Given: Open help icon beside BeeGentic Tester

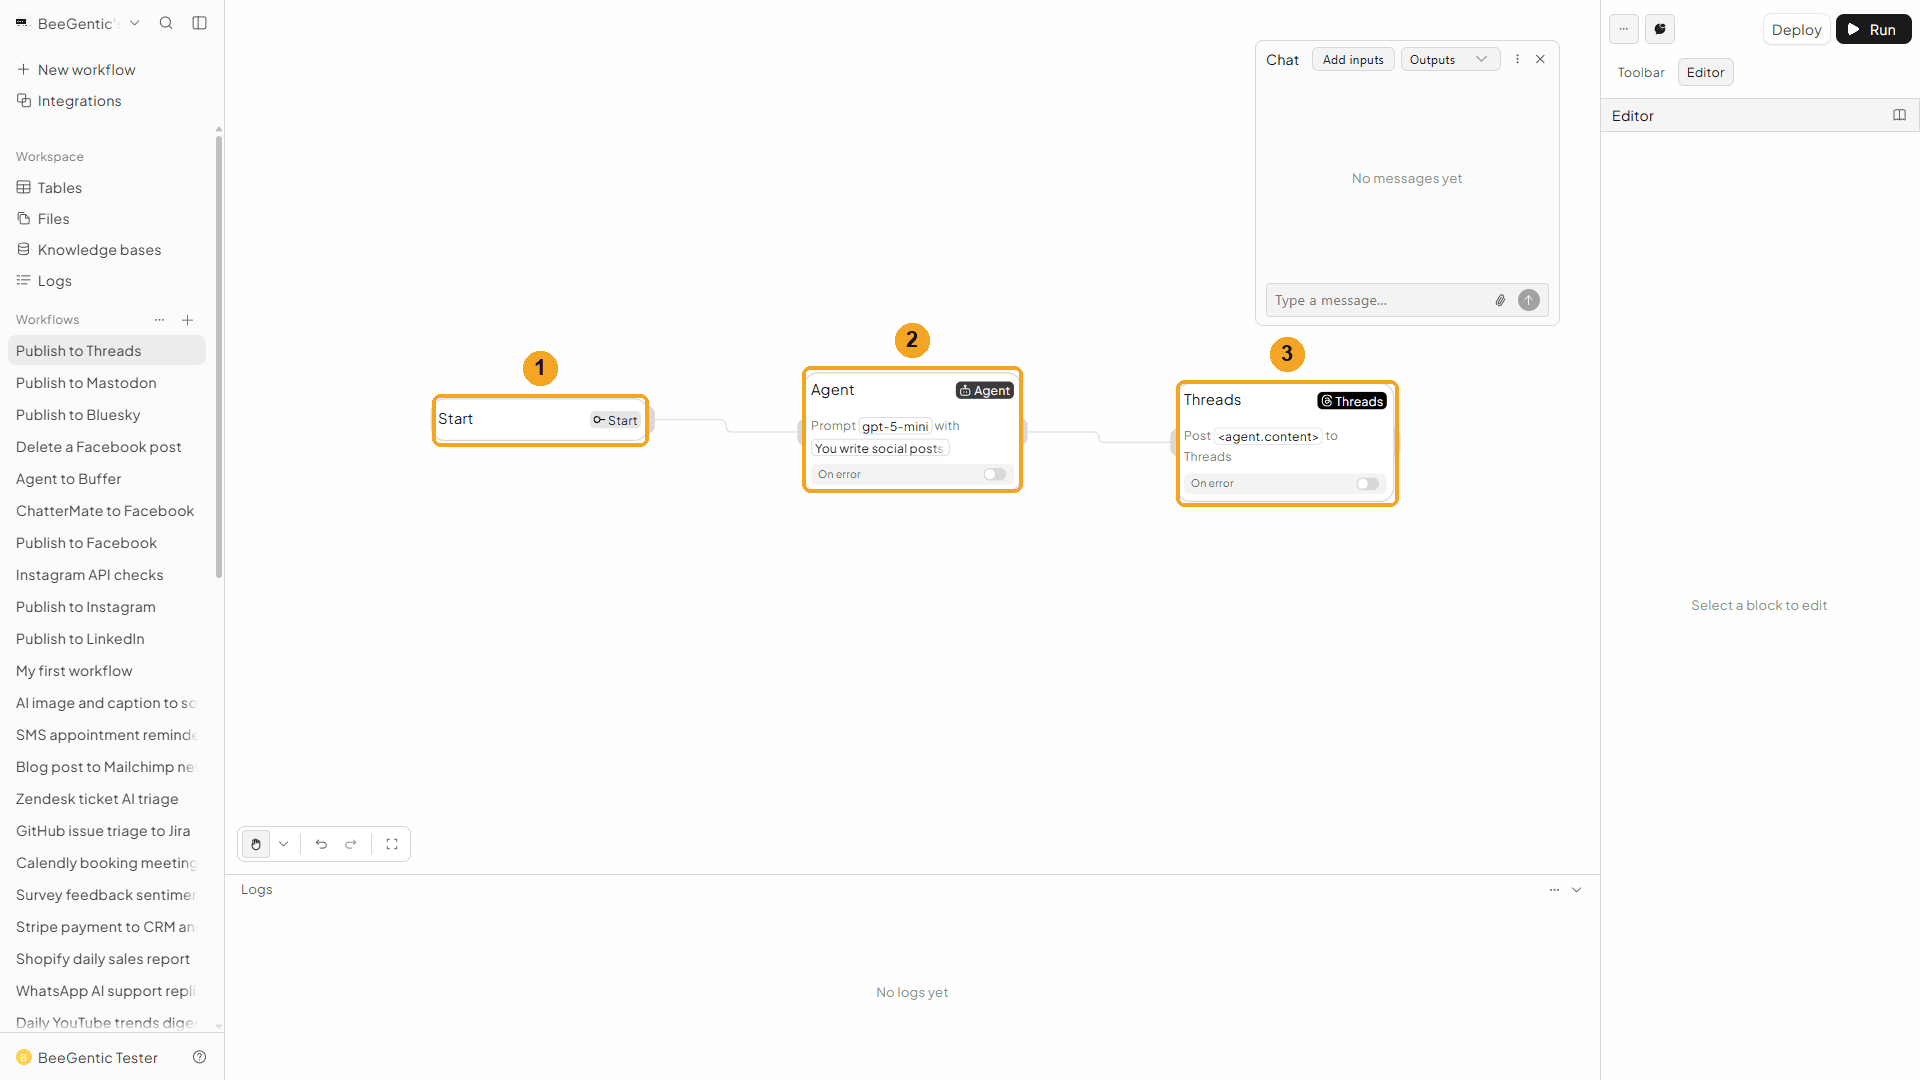Looking at the screenshot, I should 199,1057.
